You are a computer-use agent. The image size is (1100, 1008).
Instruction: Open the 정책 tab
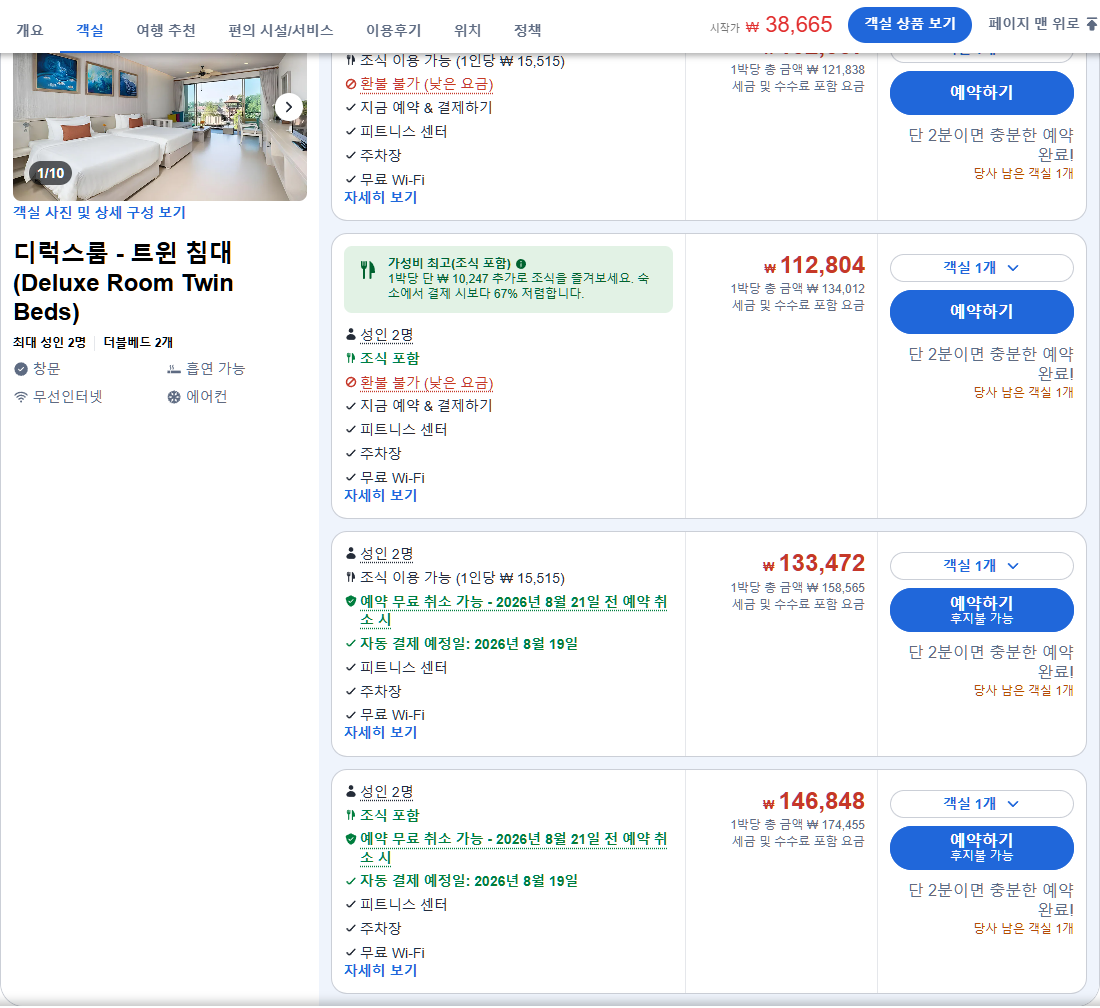(x=528, y=30)
